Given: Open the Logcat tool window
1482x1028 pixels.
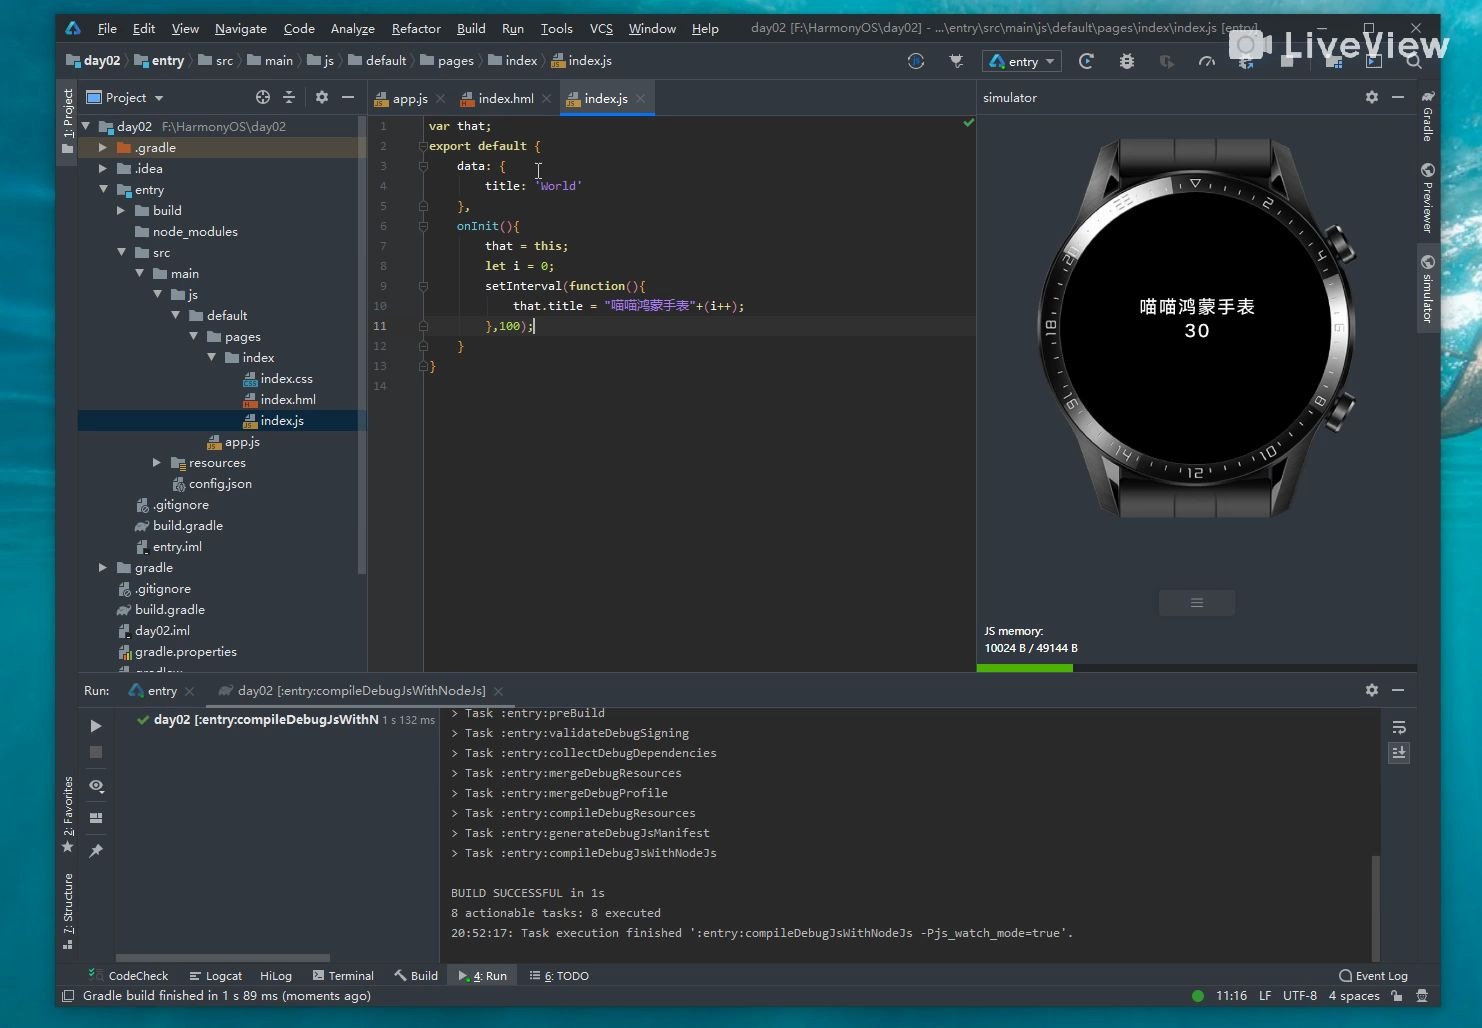Looking at the screenshot, I should pyautogui.click(x=216, y=975).
